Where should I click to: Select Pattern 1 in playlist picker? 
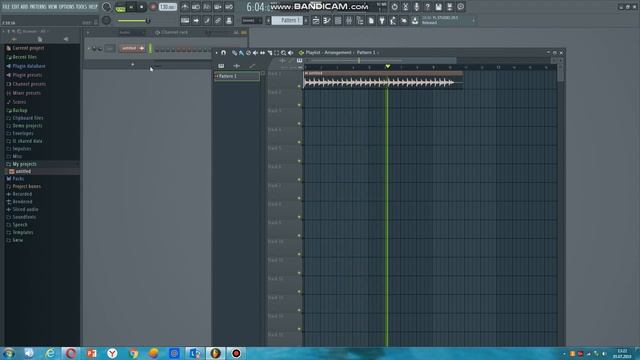coord(237,76)
